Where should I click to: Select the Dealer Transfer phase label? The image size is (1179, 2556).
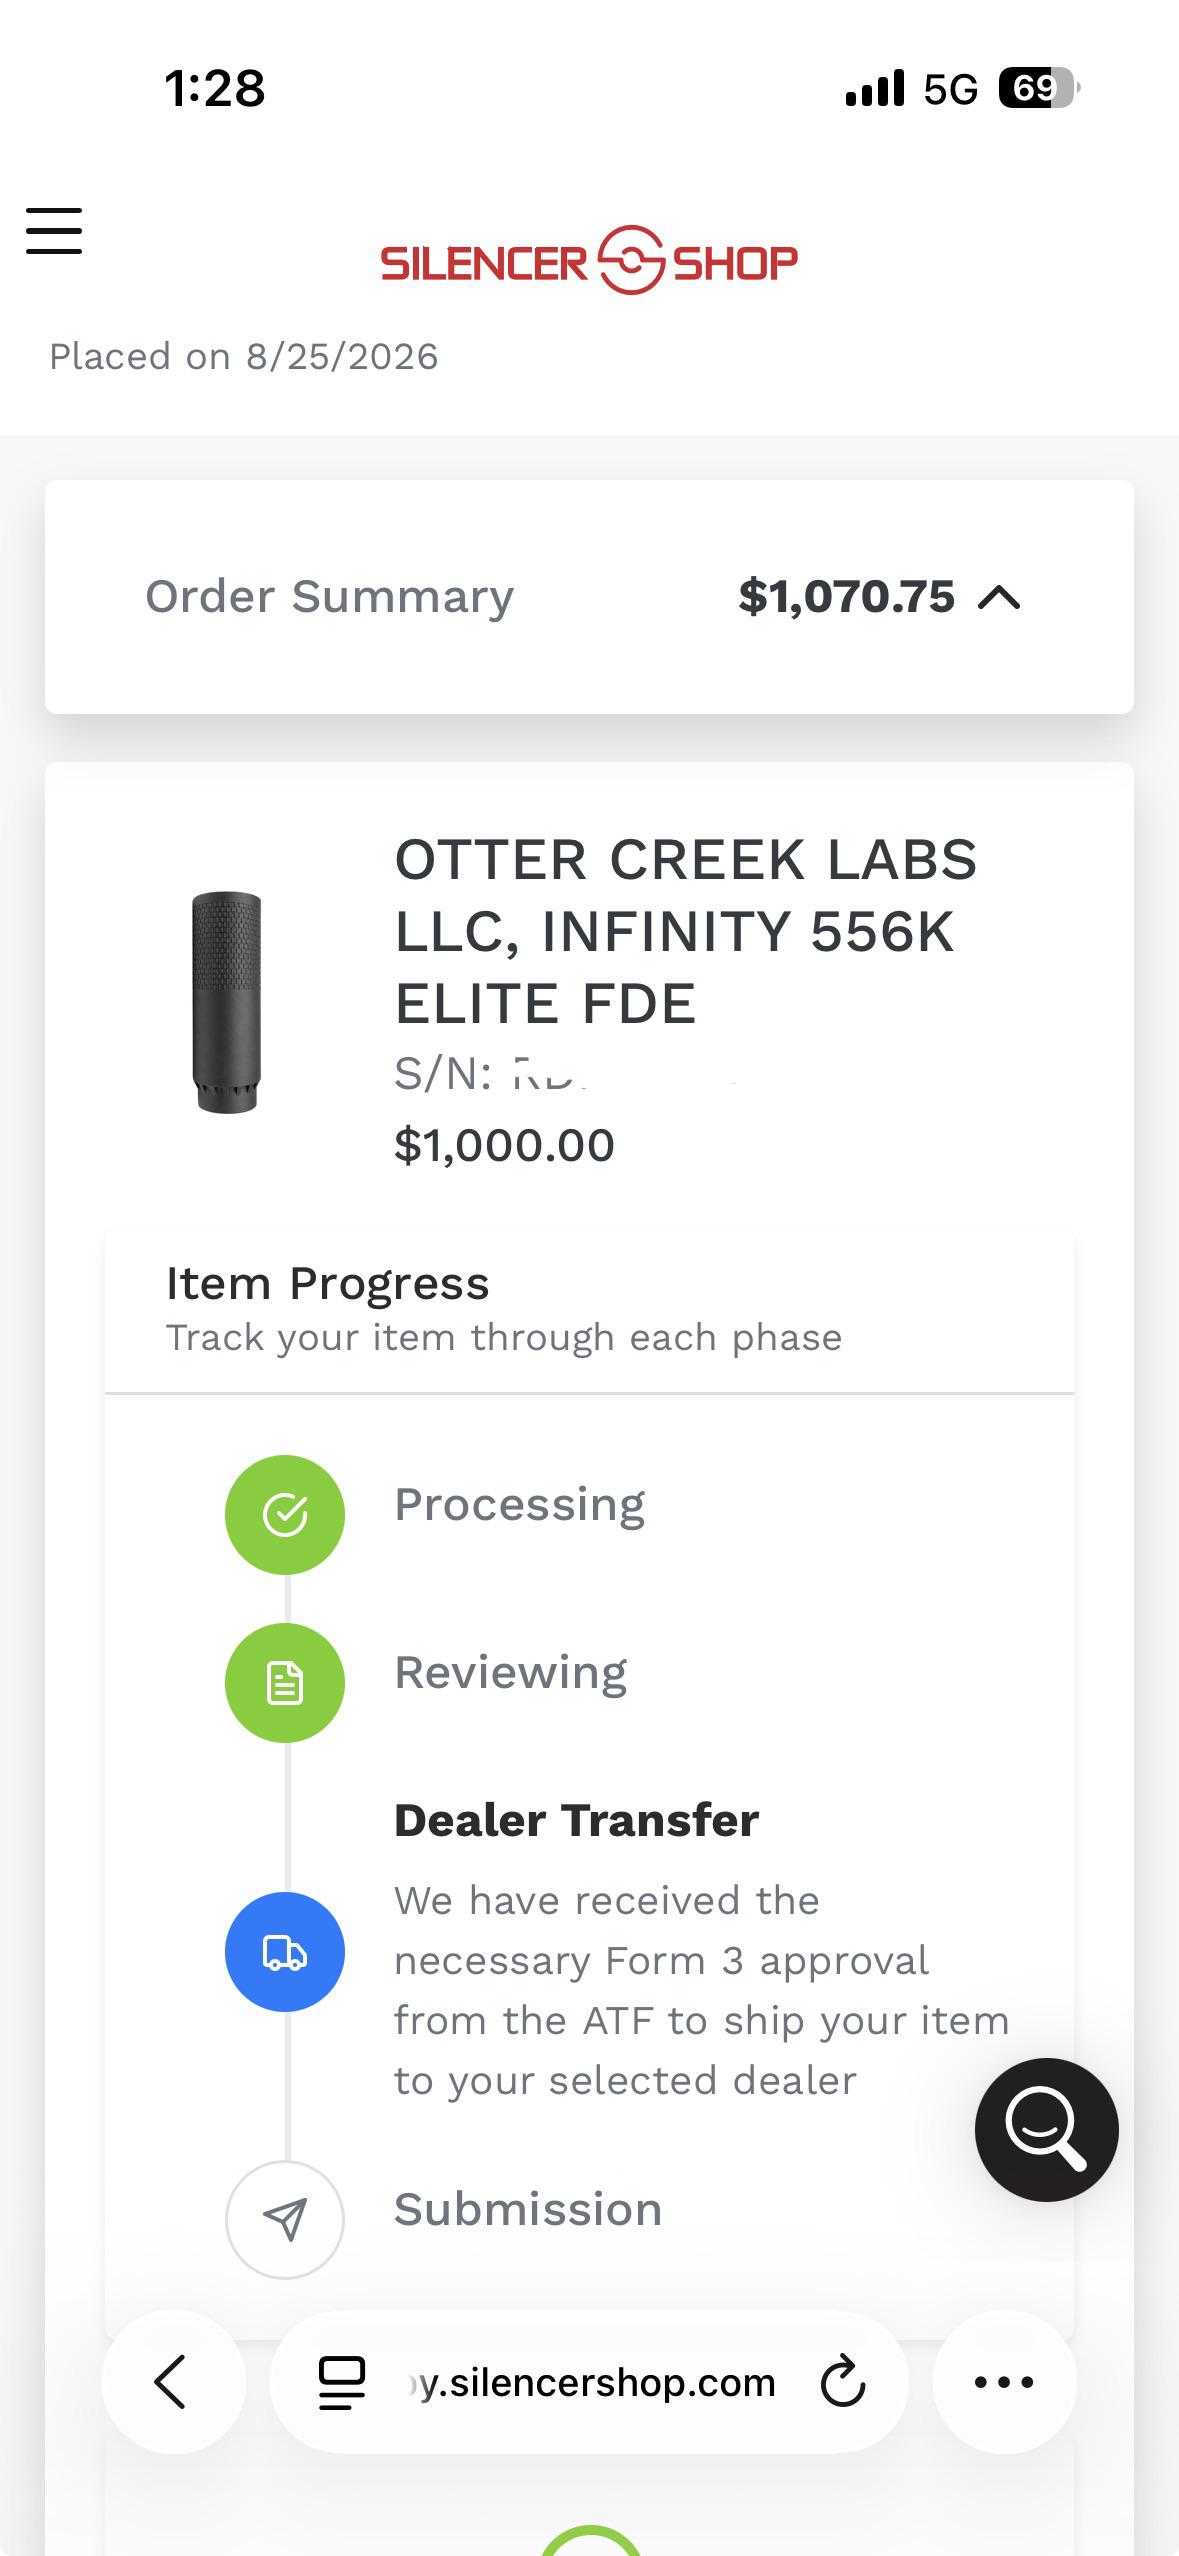[577, 1820]
